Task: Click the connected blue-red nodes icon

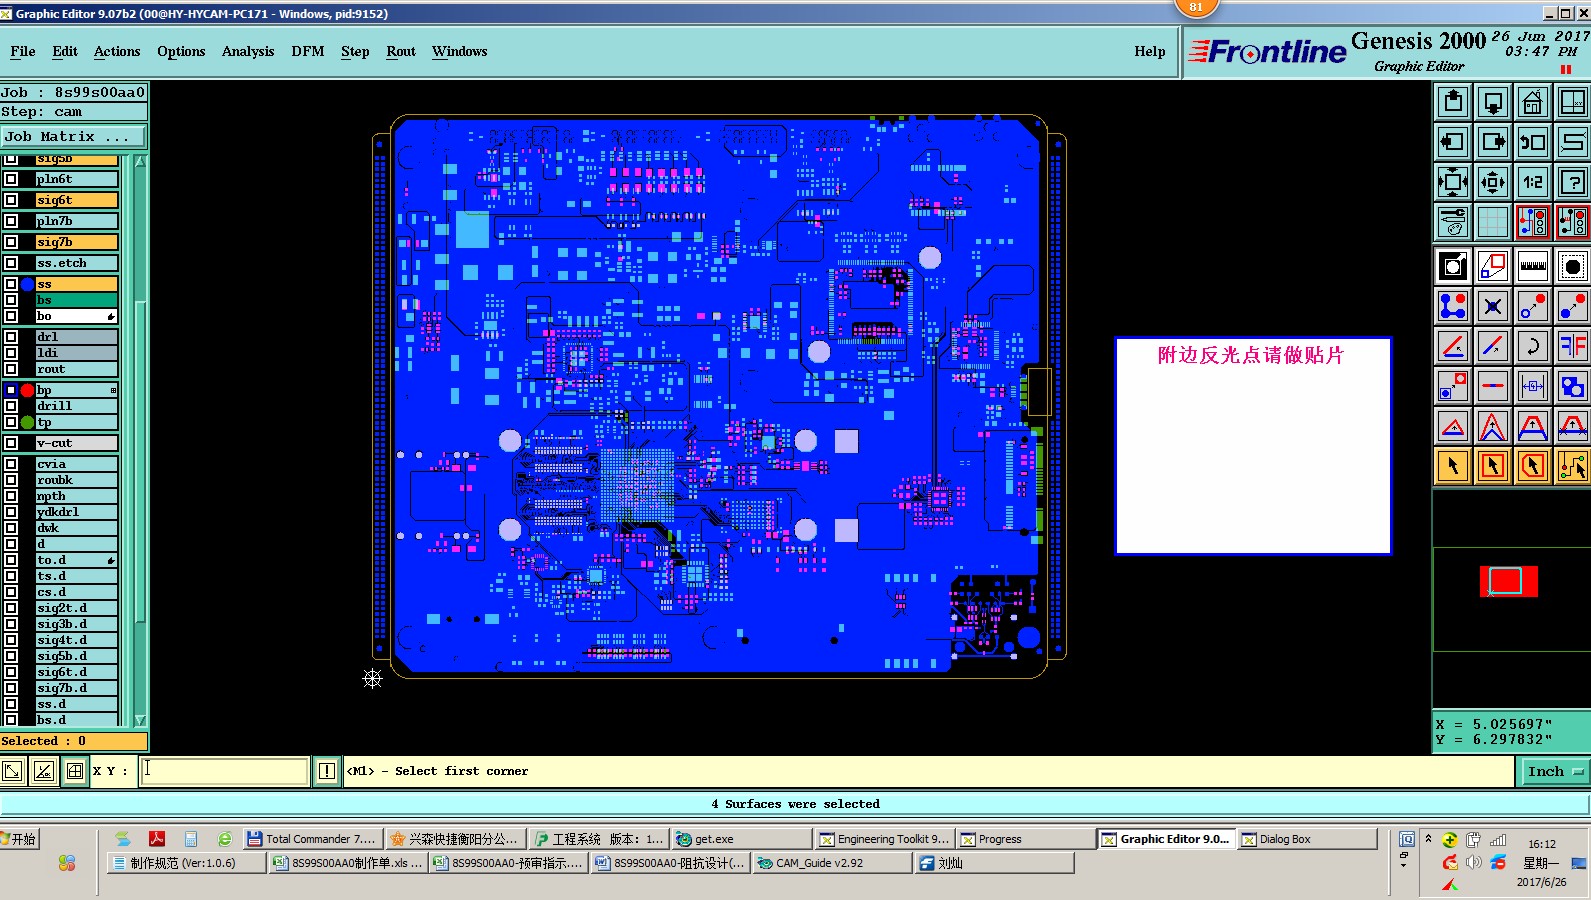Action: coord(1453,306)
